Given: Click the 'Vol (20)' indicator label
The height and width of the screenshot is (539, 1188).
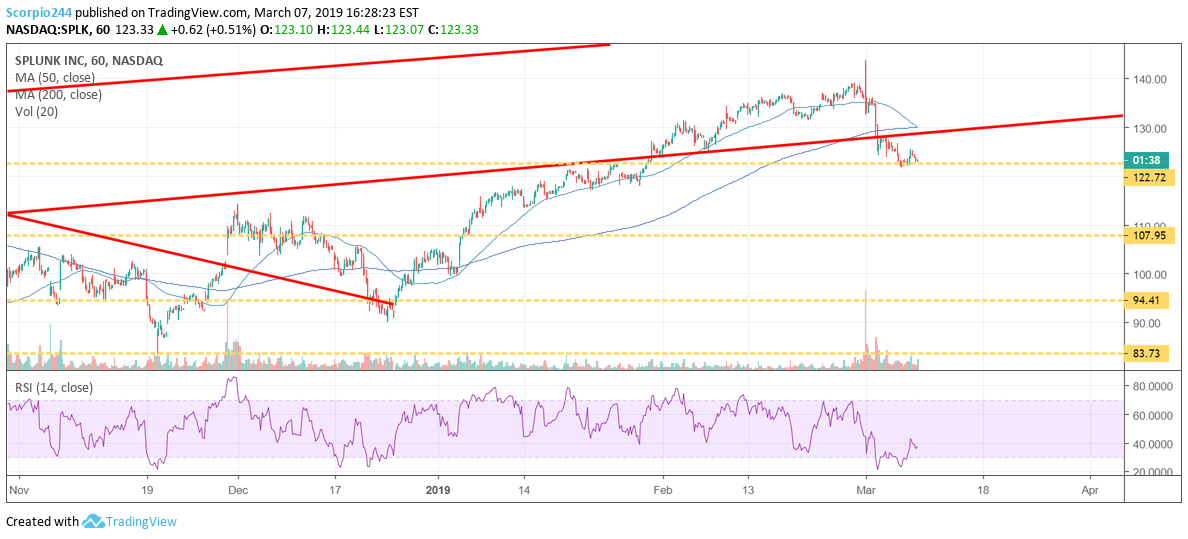Looking at the screenshot, I should (35, 111).
